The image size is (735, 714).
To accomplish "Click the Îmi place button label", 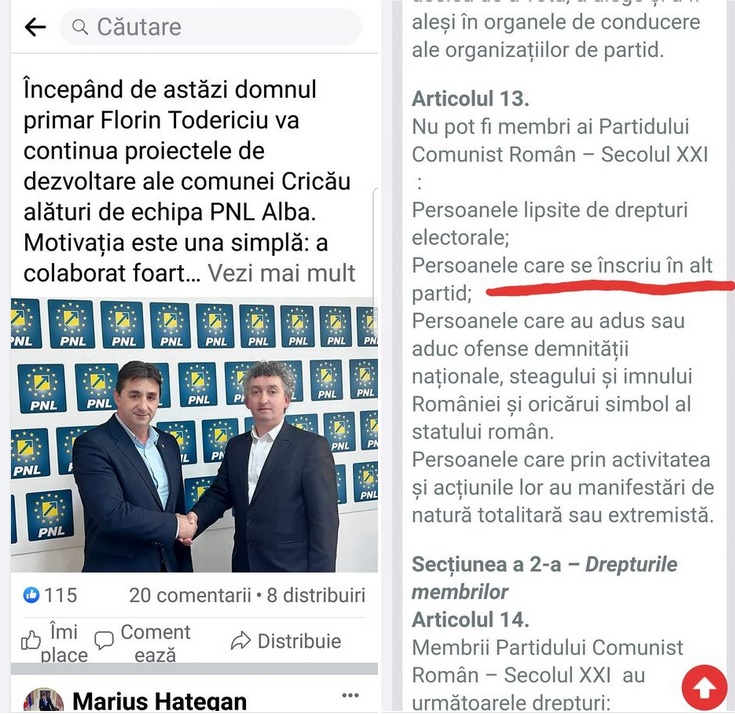I will click(64, 644).
